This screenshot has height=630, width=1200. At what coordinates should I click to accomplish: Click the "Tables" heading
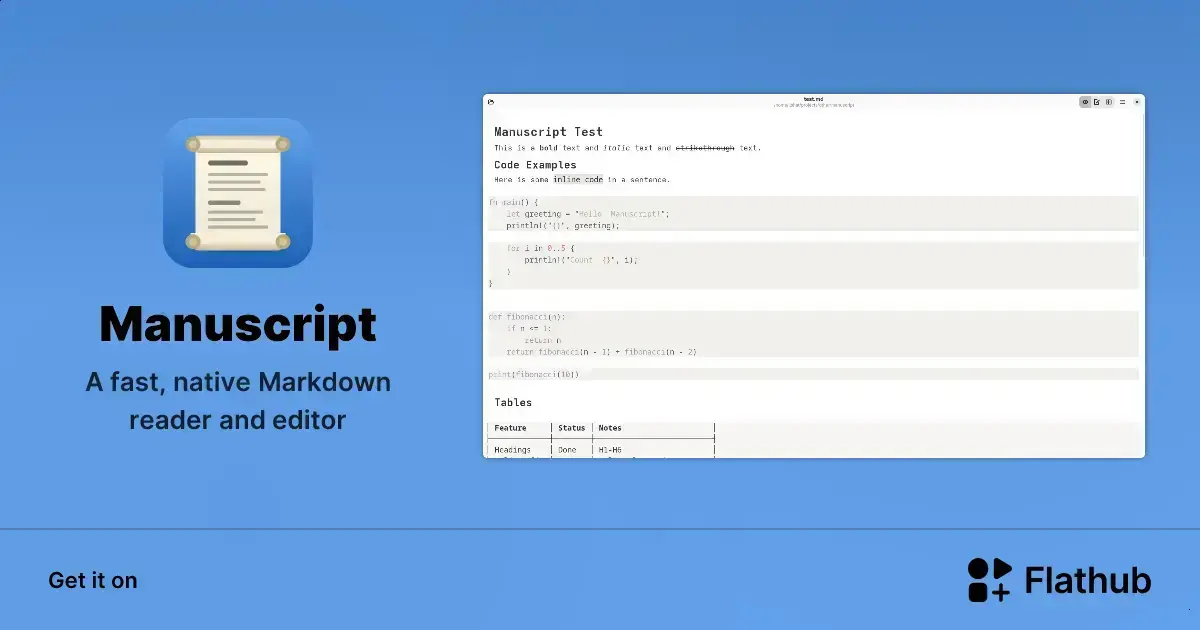pyautogui.click(x=513, y=403)
